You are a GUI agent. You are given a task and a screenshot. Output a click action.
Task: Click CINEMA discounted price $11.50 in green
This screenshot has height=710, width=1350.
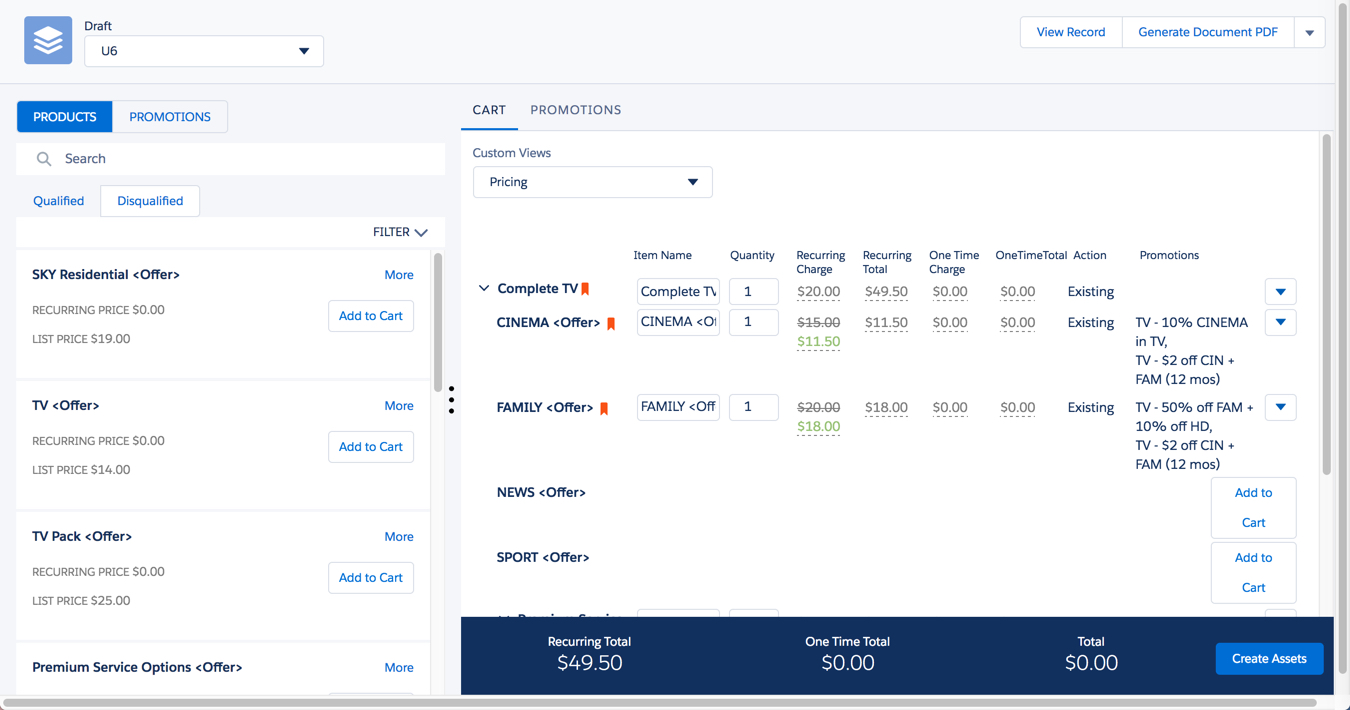click(818, 342)
